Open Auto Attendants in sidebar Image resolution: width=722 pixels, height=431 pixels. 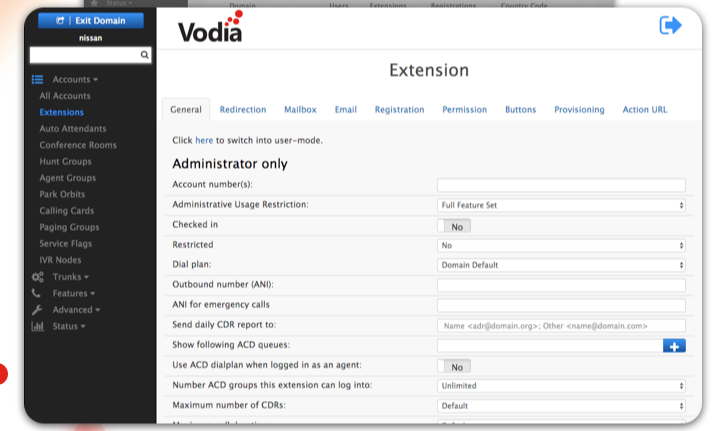tap(73, 128)
